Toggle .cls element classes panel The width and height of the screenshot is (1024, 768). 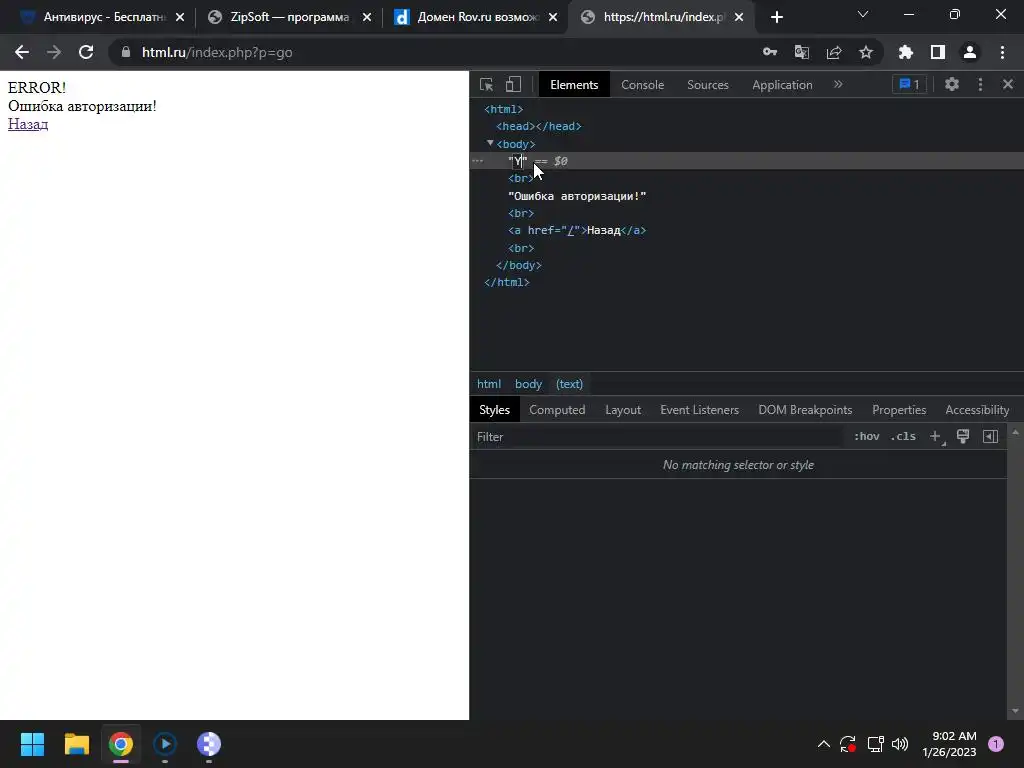(x=903, y=436)
